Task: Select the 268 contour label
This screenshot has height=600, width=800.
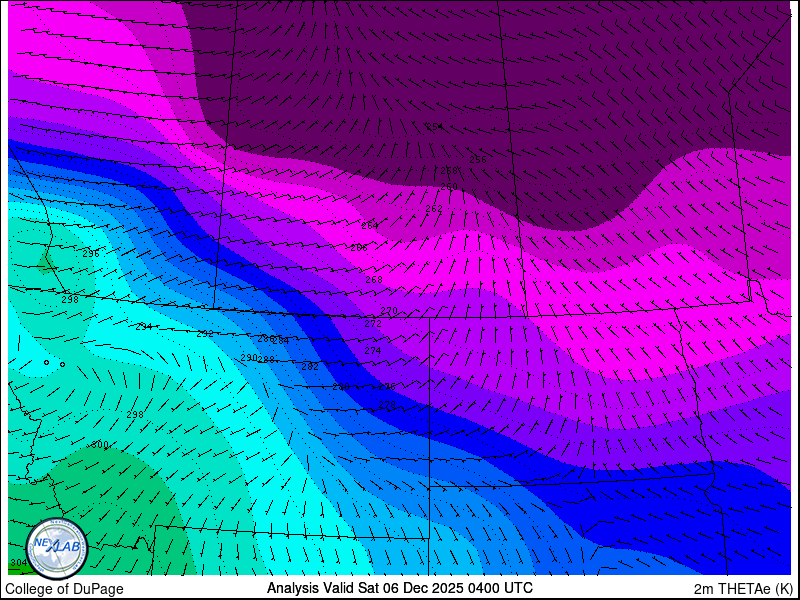Action: tap(374, 280)
